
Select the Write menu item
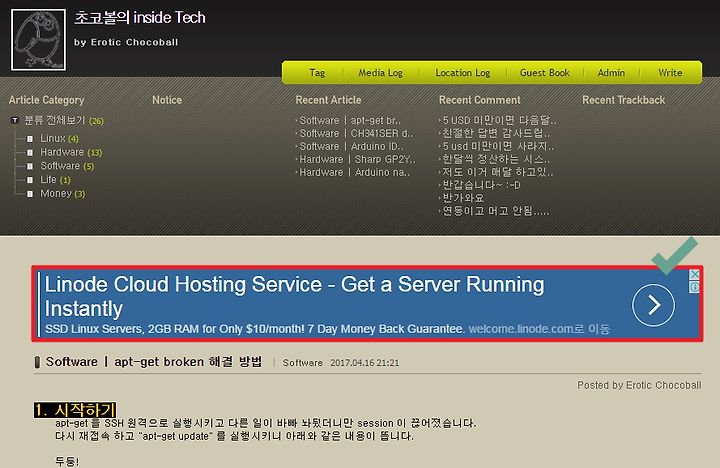670,73
